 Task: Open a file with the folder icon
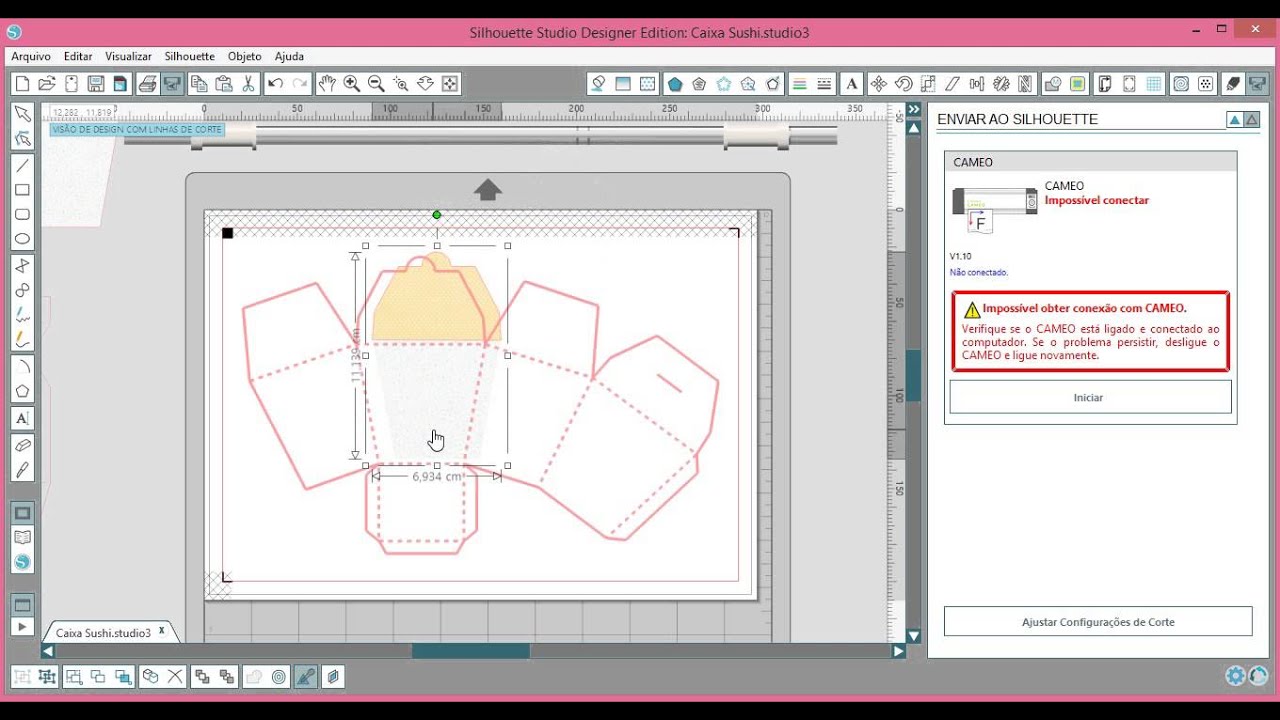pyautogui.click(x=47, y=84)
